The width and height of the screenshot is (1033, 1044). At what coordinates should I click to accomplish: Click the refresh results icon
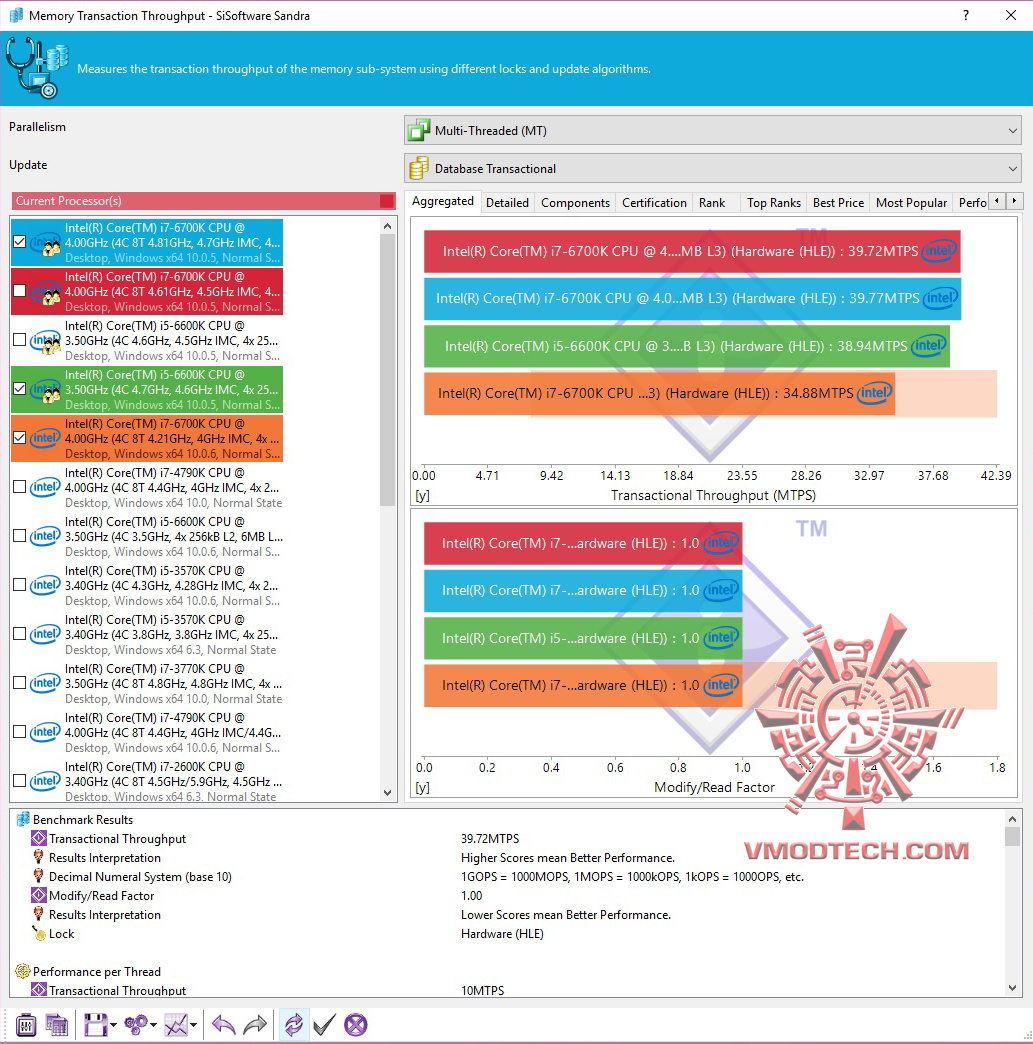coord(294,1025)
